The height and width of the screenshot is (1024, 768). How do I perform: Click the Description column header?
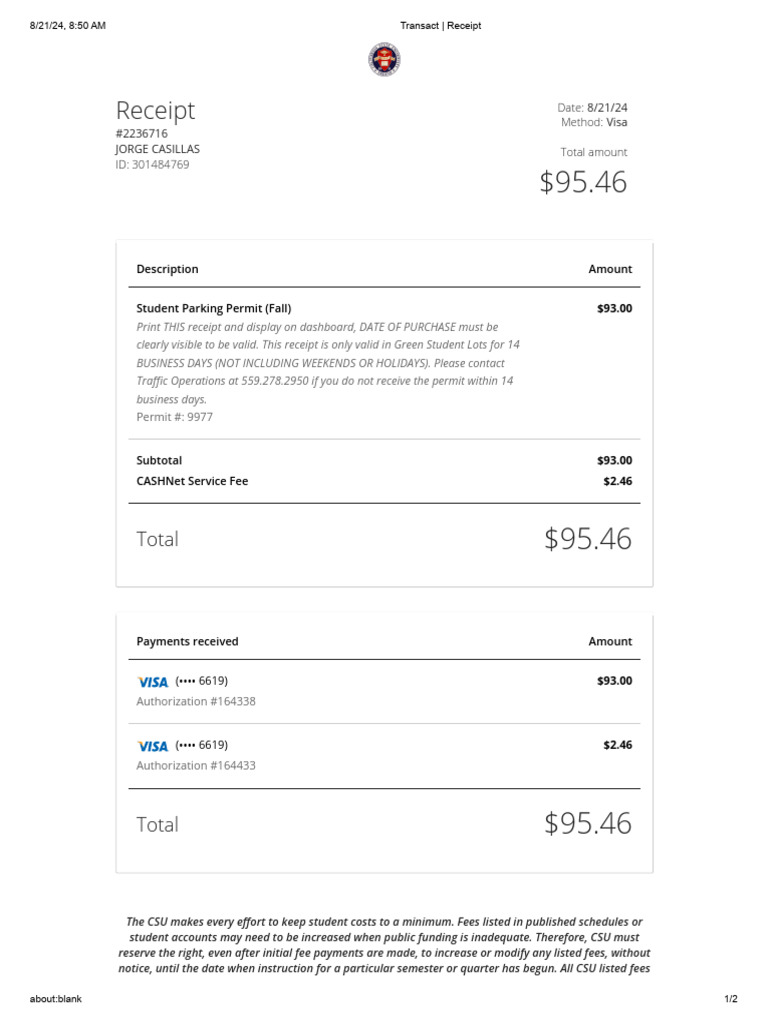click(x=167, y=269)
